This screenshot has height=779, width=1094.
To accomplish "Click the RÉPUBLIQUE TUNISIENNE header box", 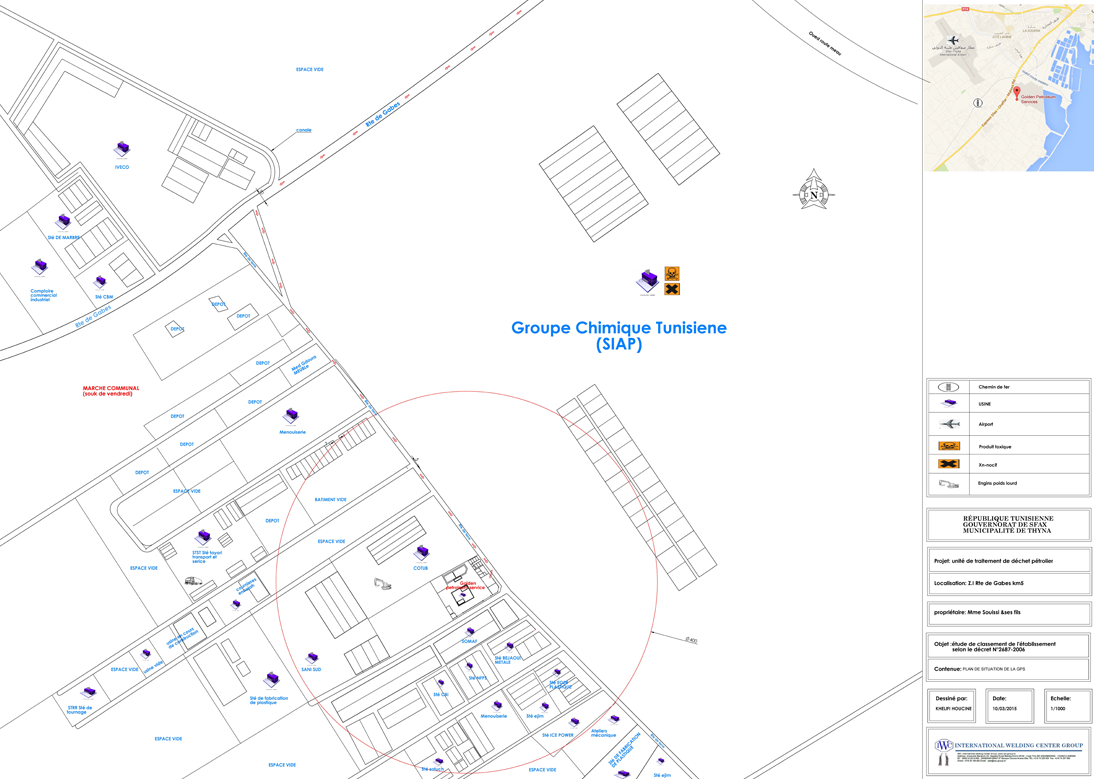I will [x=1008, y=524].
